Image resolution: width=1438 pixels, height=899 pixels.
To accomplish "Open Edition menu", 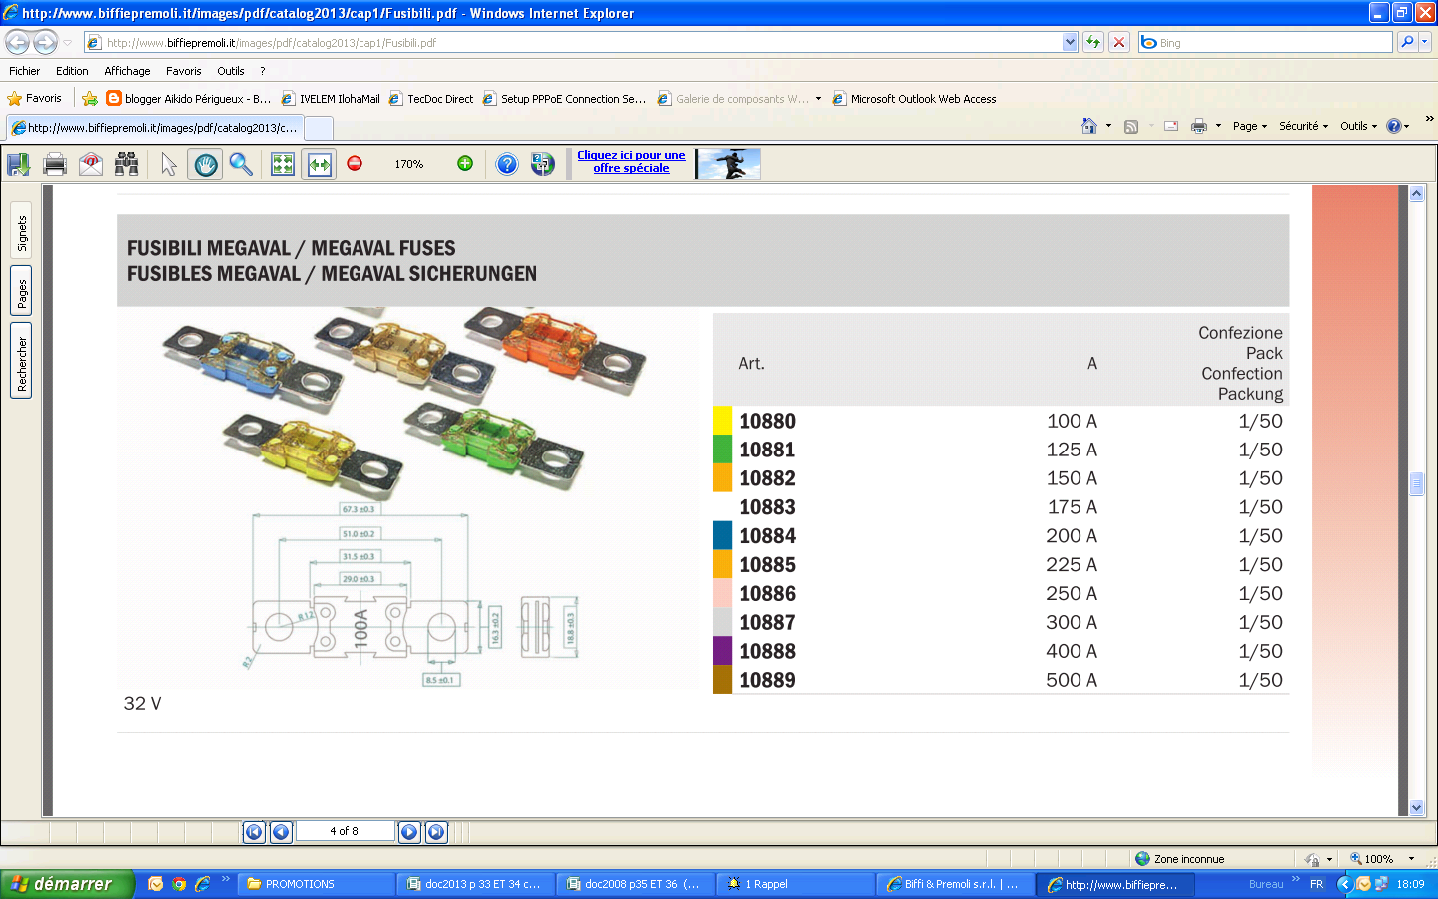I will point(72,71).
